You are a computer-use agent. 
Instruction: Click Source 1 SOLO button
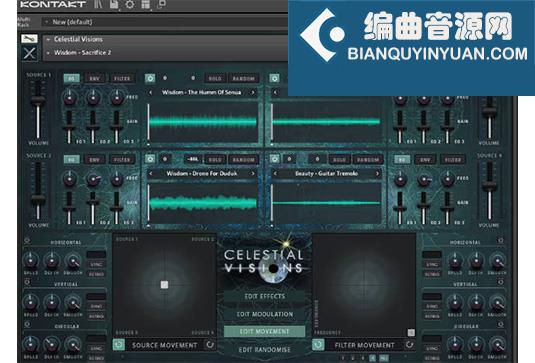[215, 79]
